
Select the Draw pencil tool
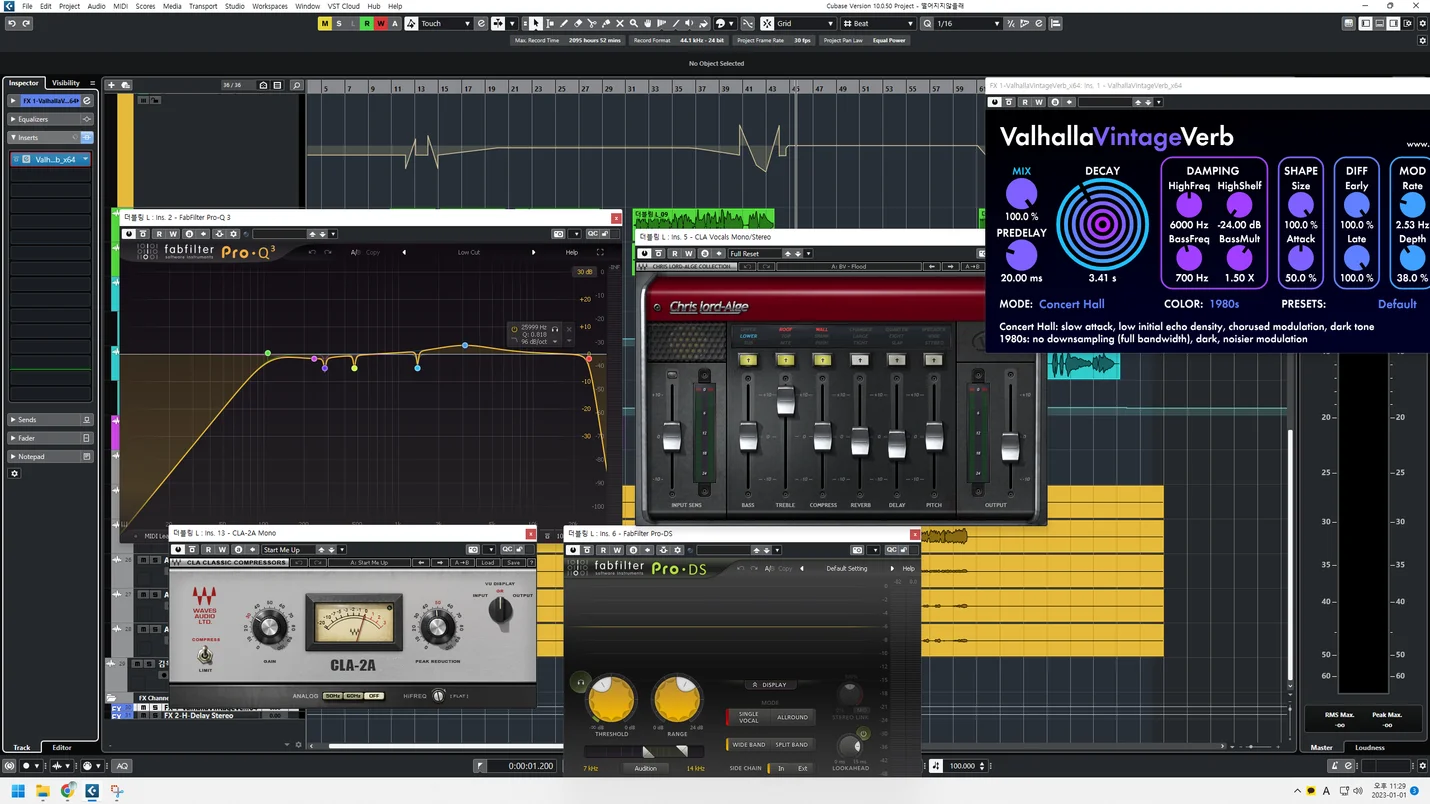point(564,23)
